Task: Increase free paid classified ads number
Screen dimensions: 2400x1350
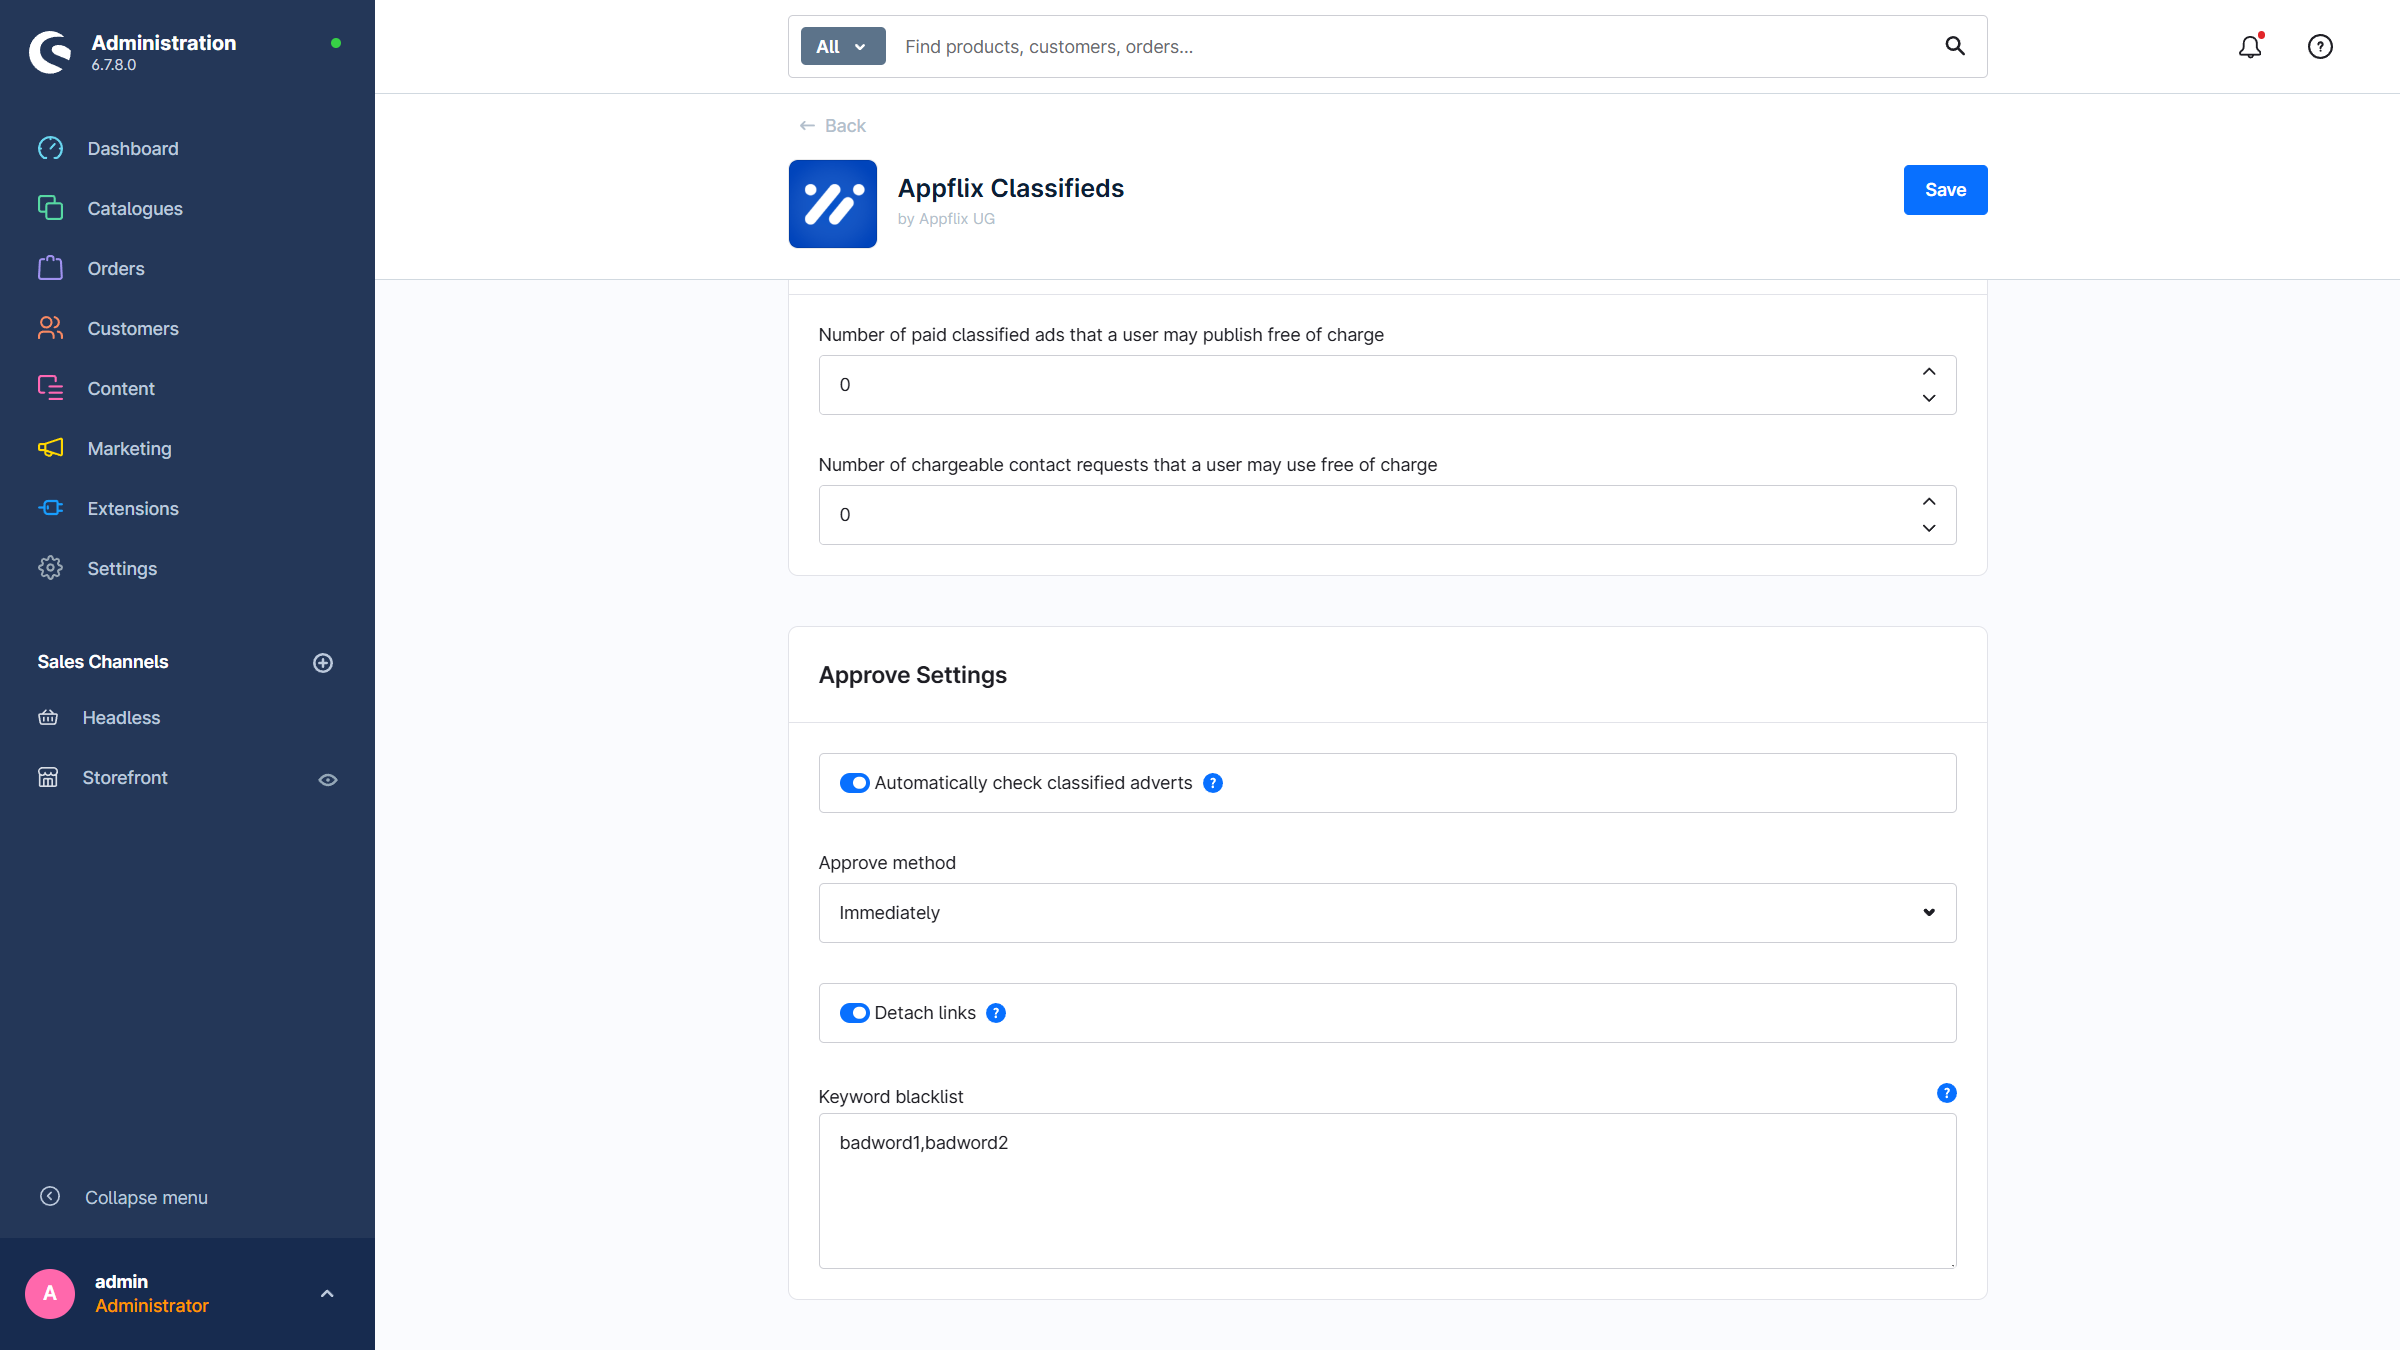Action: pos(1928,372)
